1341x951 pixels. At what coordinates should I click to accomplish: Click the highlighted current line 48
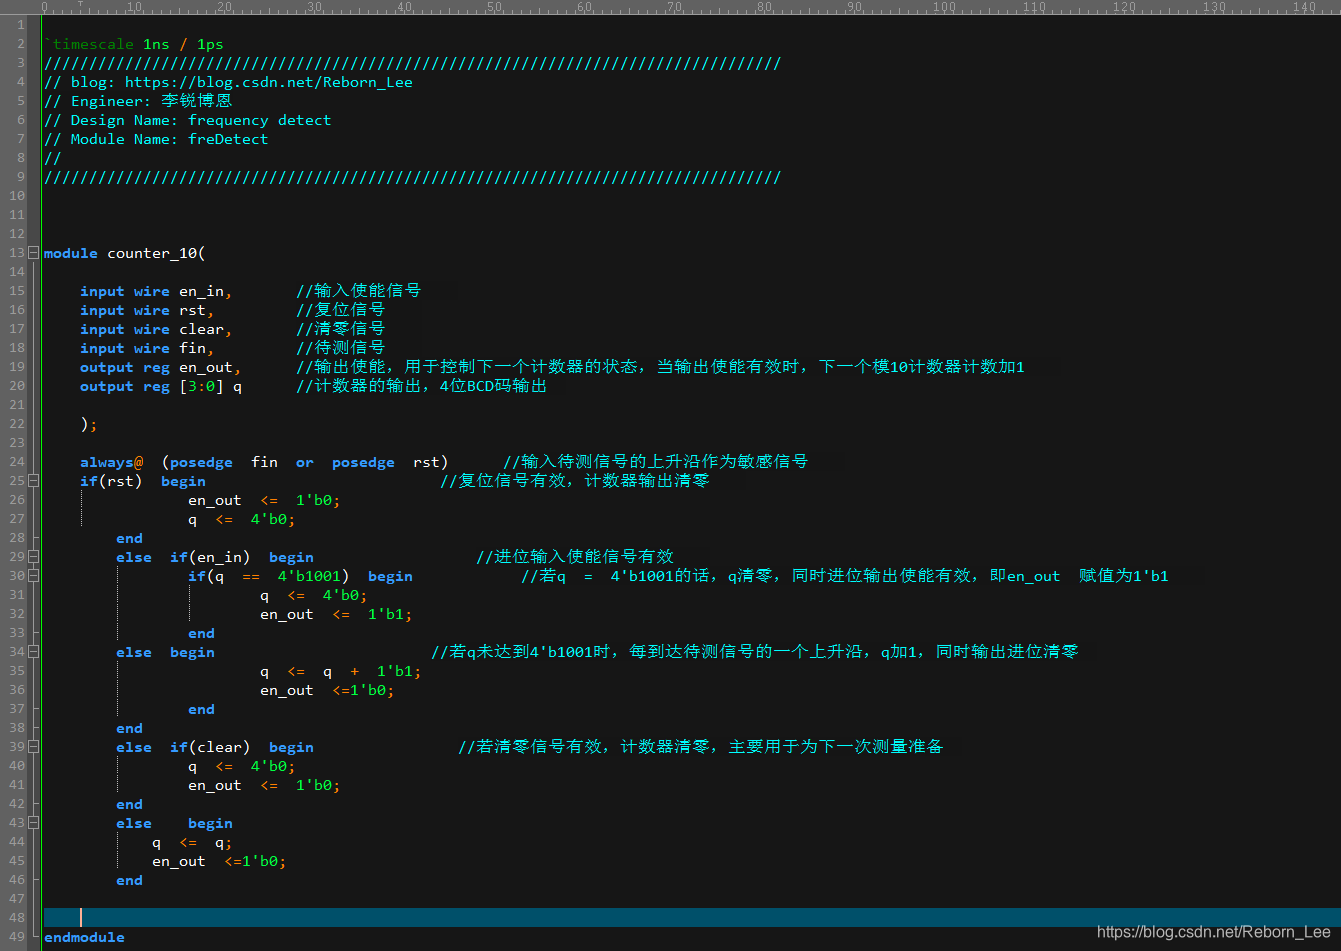click(x=690, y=918)
